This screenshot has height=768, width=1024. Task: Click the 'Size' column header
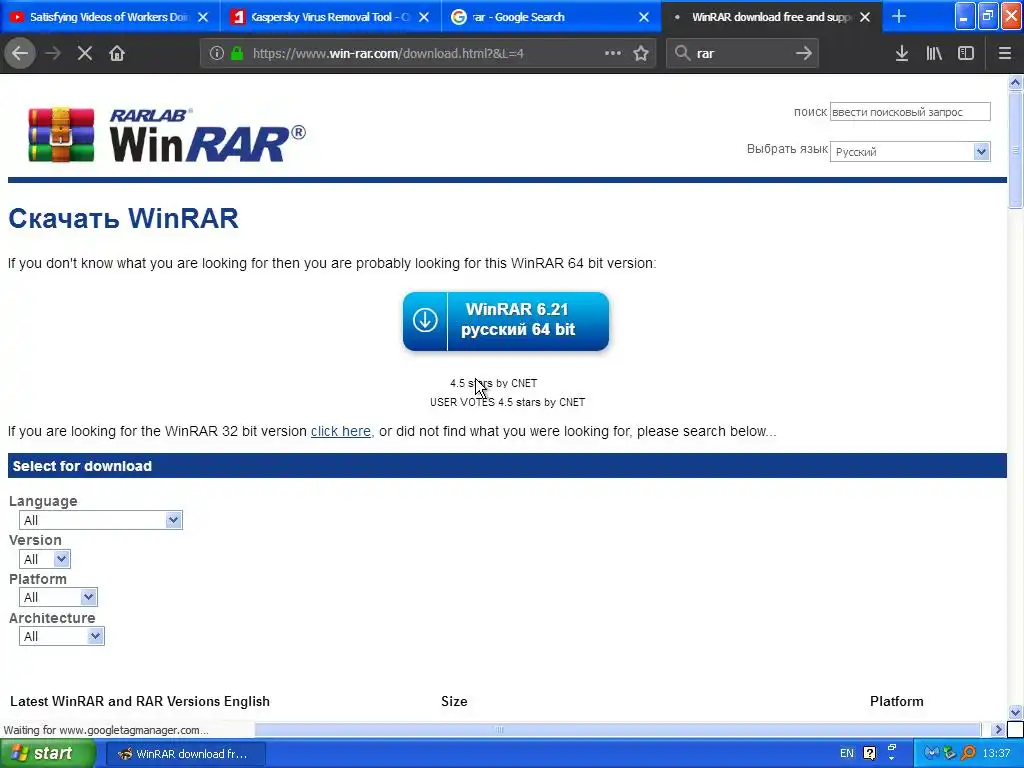454,701
